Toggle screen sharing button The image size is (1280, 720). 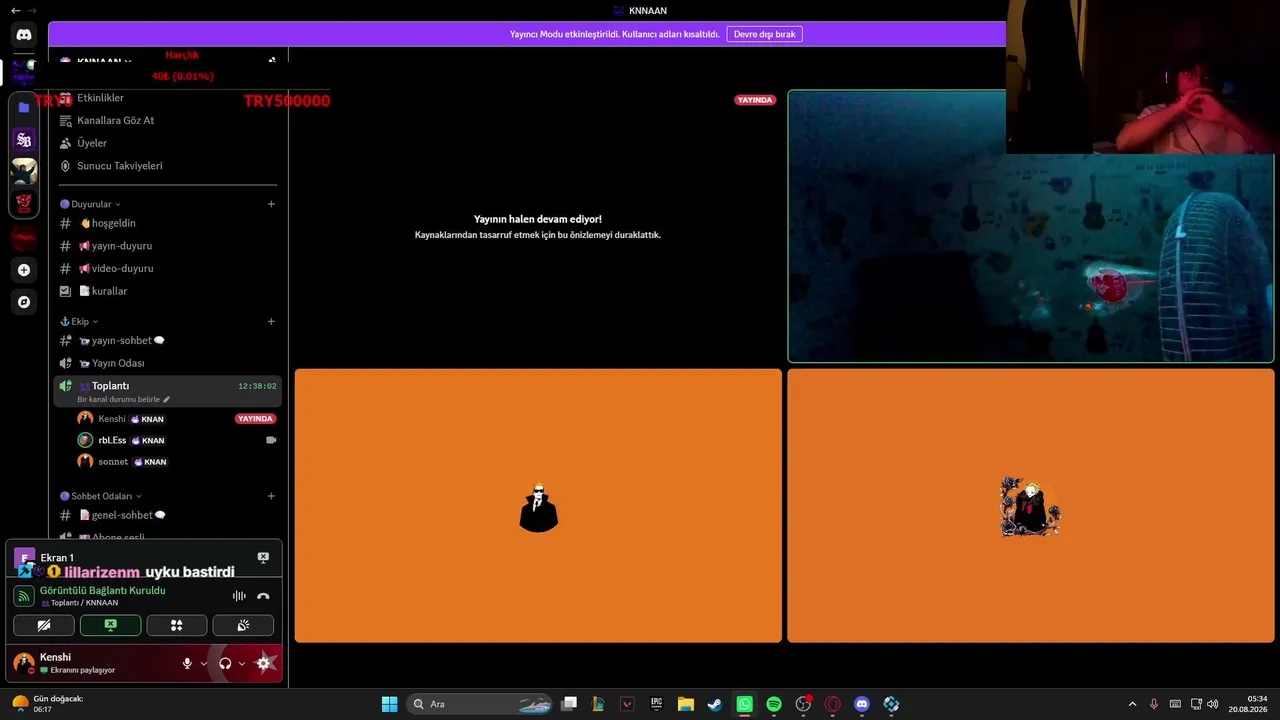pyautogui.click(x=111, y=626)
